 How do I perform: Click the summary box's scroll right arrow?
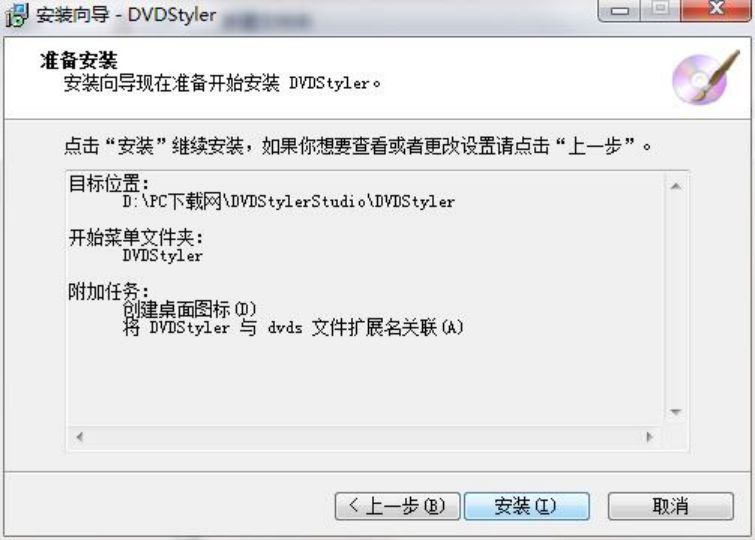tap(650, 437)
